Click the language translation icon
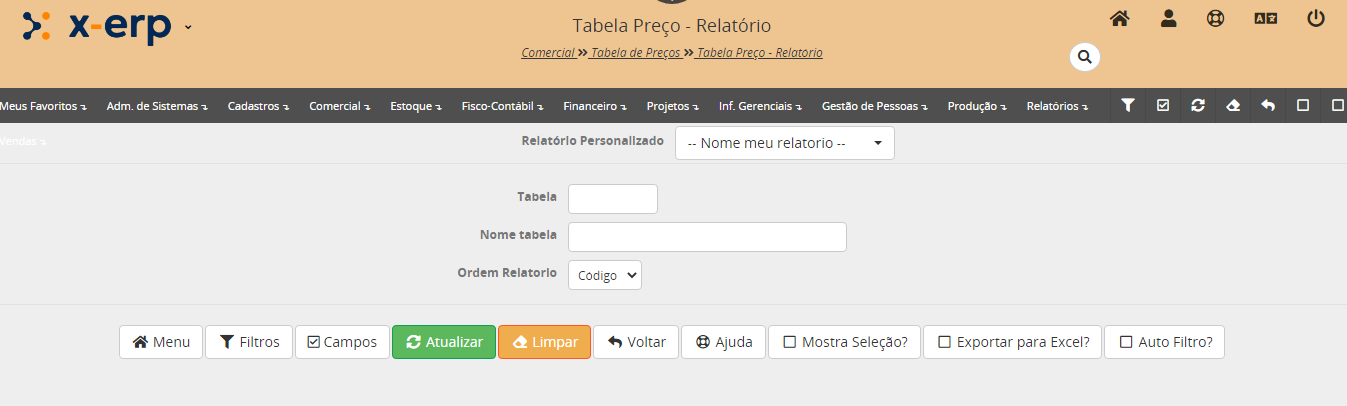 tap(1266, 18)
